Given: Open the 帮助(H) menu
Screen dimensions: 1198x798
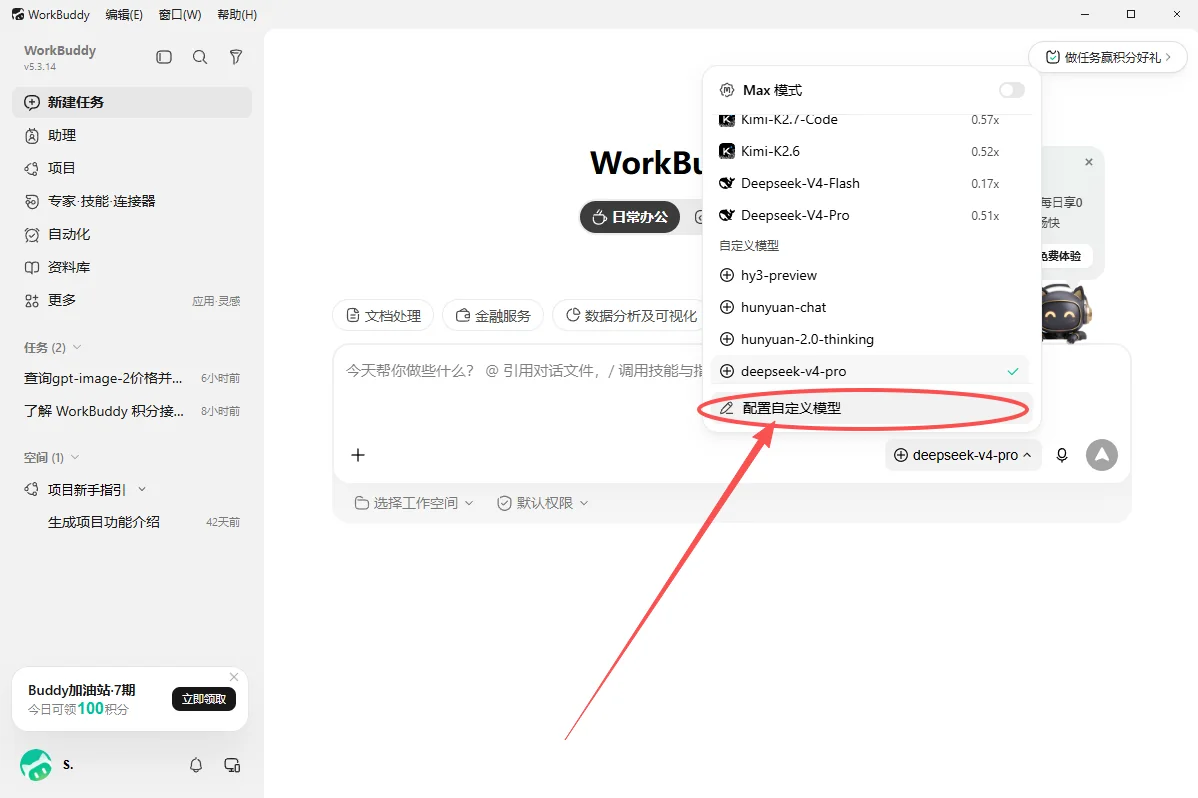Looking at the screenshot, I should (237, 15).
